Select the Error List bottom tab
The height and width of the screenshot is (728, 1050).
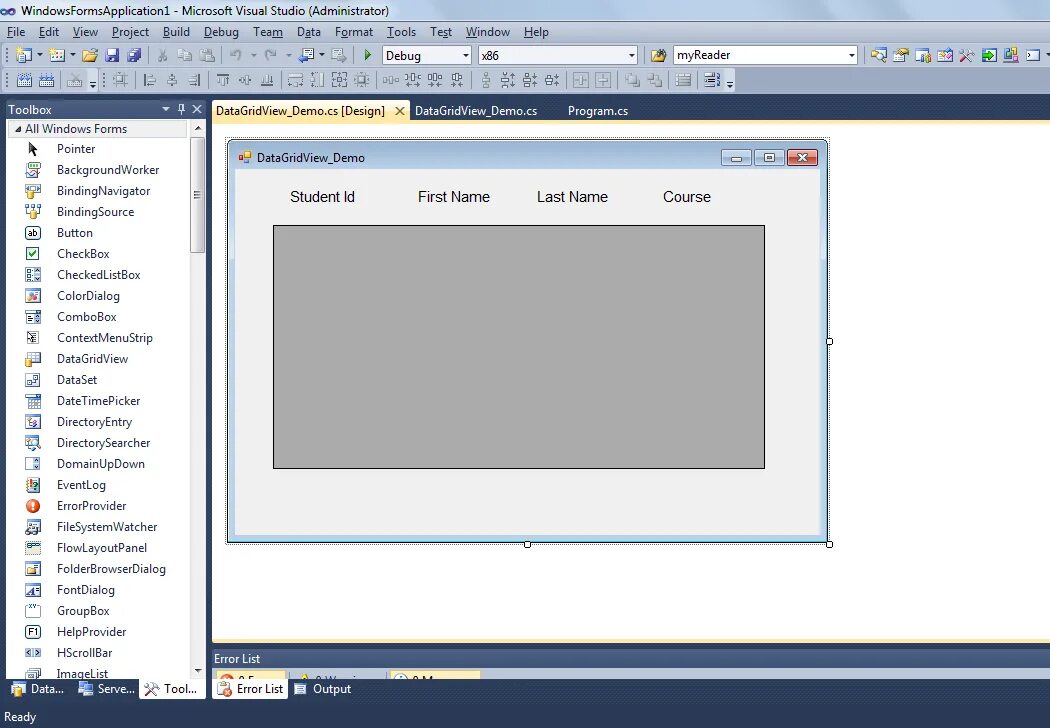click(x=250, y=689)
